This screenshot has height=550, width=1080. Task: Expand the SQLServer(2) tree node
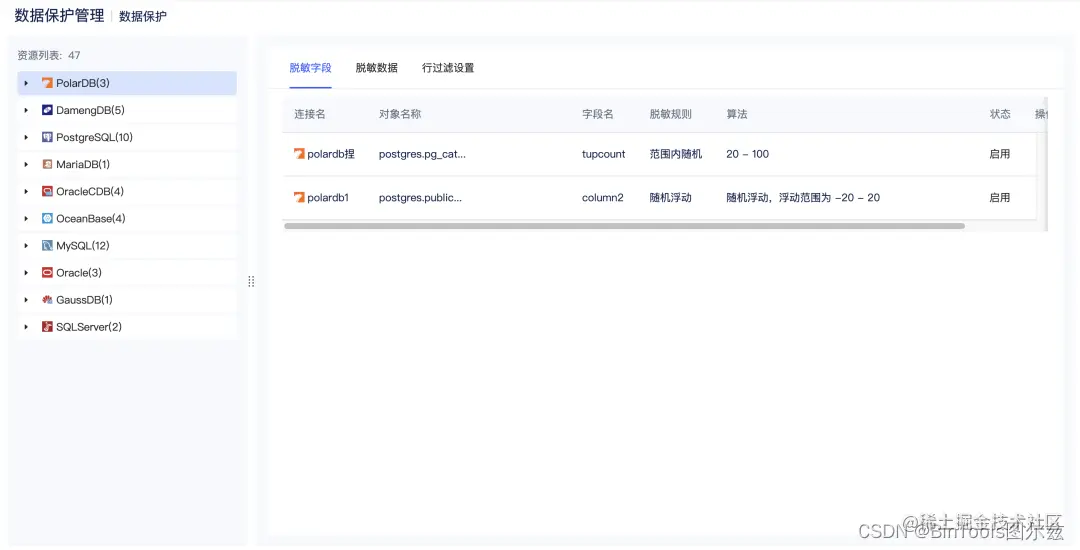26,327
